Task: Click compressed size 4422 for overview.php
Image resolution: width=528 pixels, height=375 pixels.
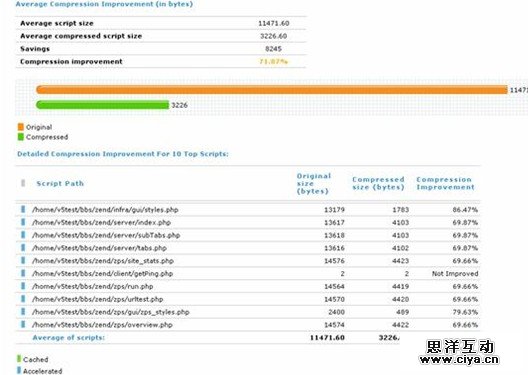Action: (401, 325)
